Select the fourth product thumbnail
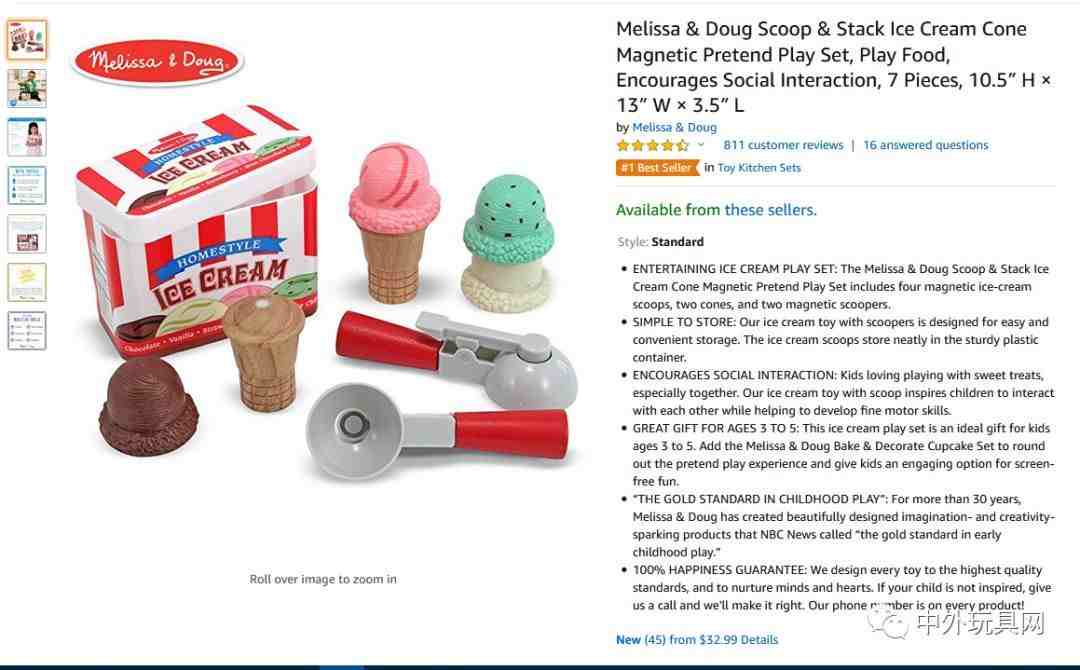This screenshot has width=1080, height=670. coord(27,185)
